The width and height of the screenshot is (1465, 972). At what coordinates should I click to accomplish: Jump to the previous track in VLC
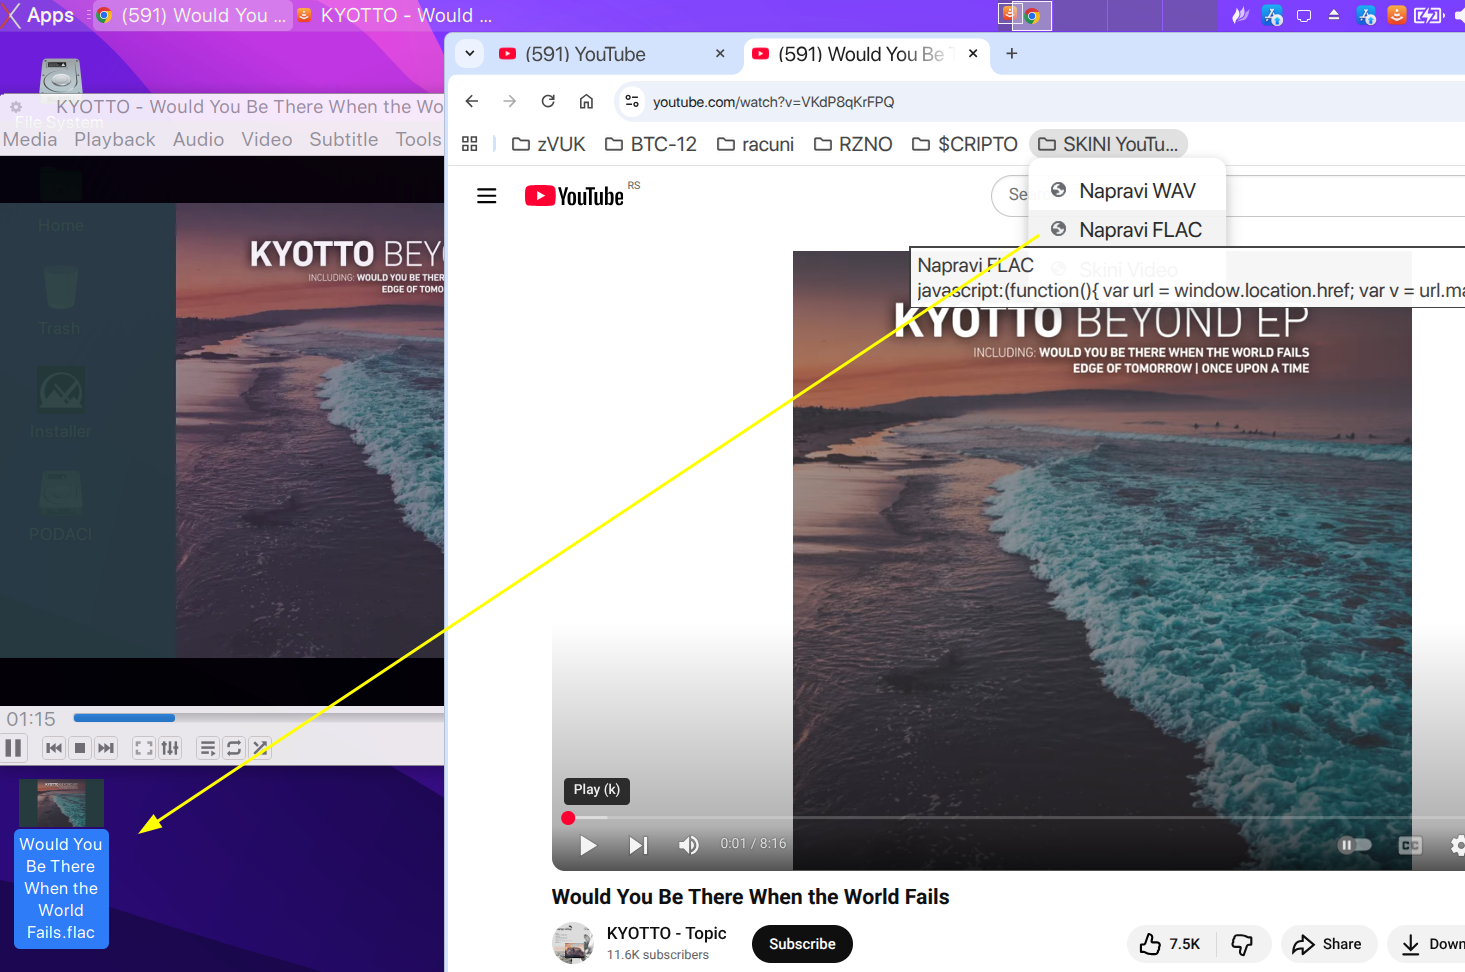[x=54, y=748]
